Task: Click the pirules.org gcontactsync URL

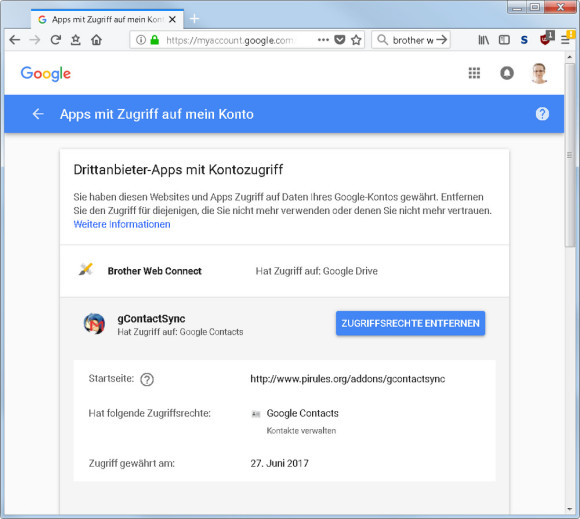Action: click(347, 379)
